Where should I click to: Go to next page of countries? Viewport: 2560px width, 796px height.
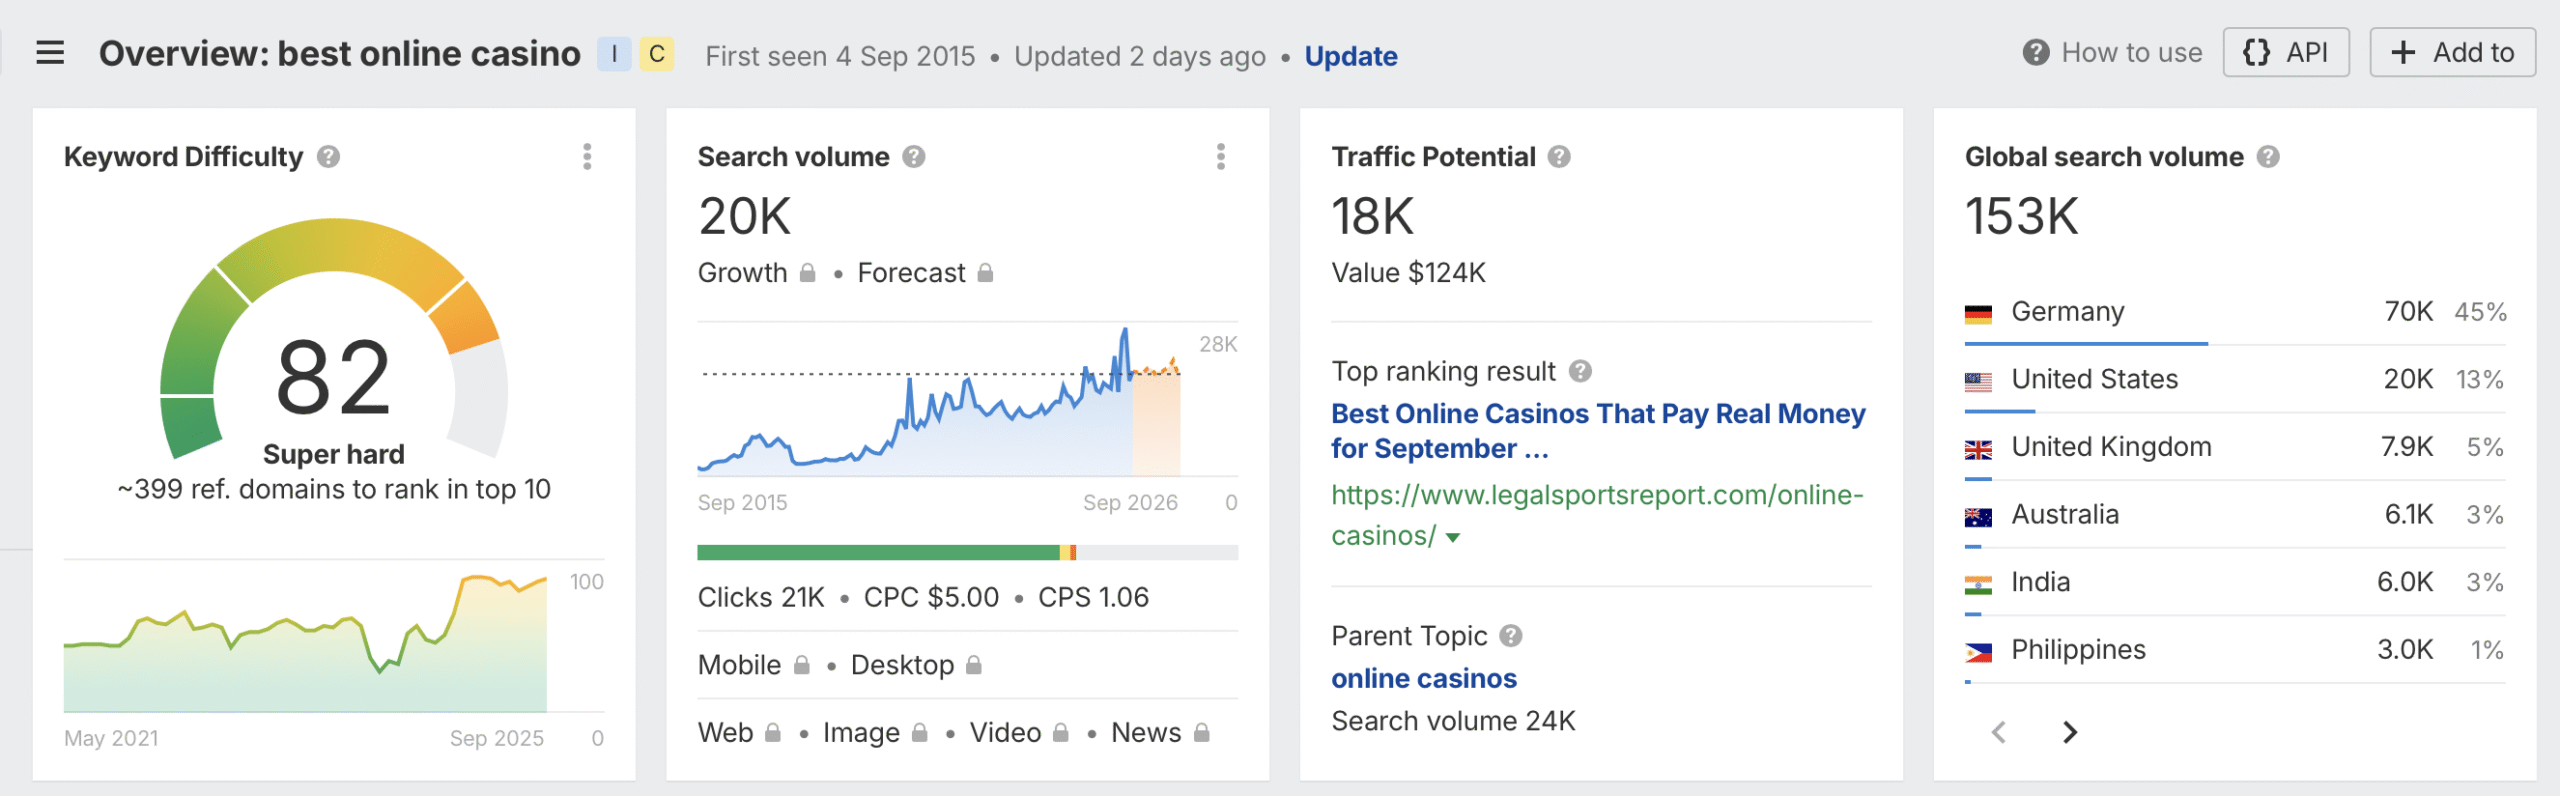click(x=2070, y=733)
